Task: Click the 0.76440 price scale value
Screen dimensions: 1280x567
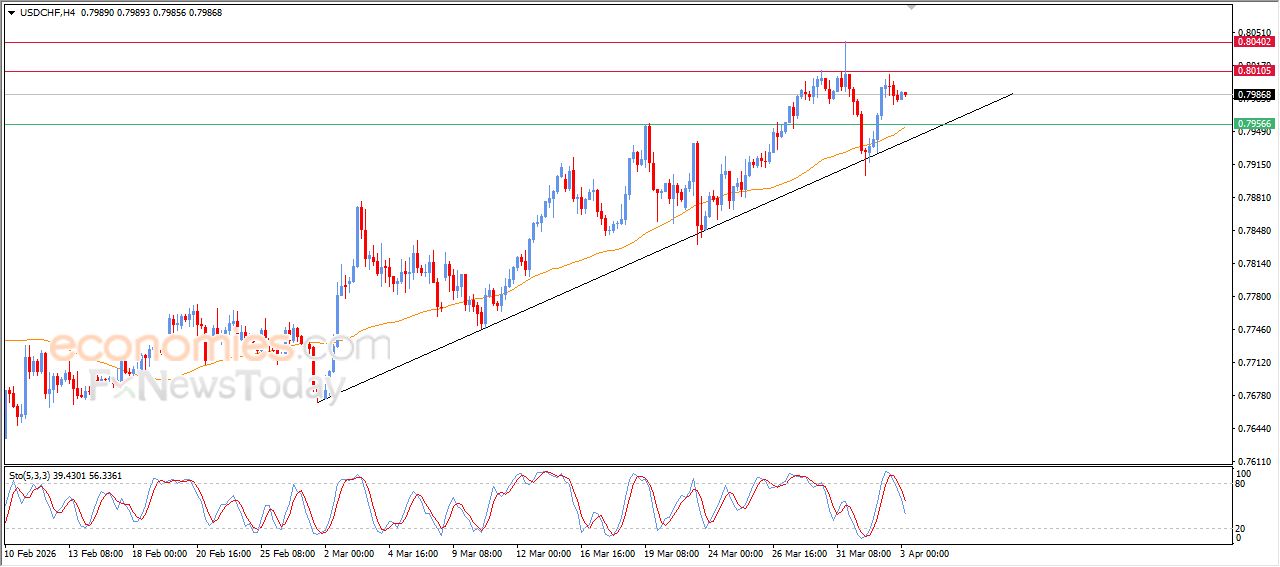Action: coord(1253,429)
